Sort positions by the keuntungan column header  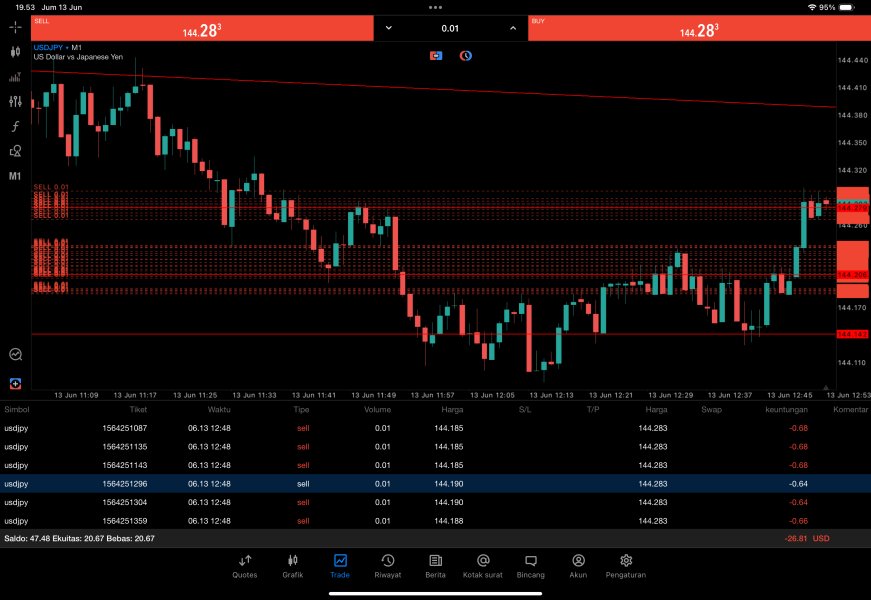pyautogui.click(x=786, y=409)
